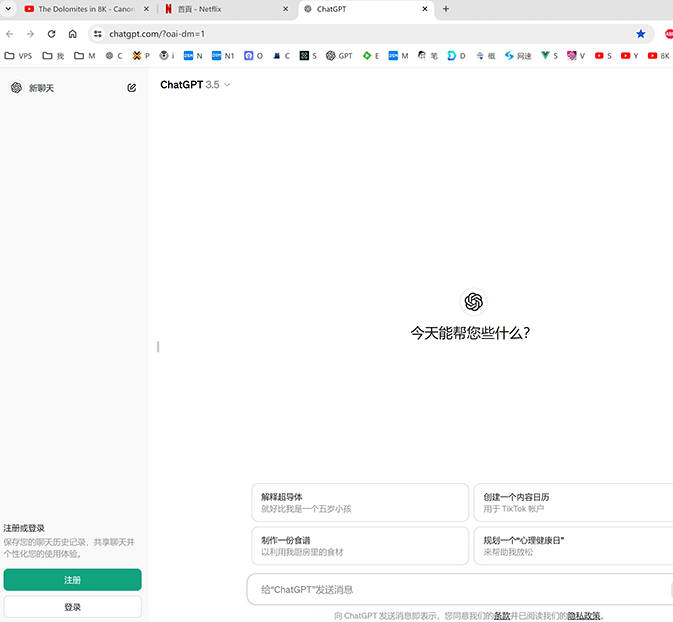The width and height of the screenshot is (673, 622).
Task: Select the ChatGPT browser tab
Action: [366, 9]
